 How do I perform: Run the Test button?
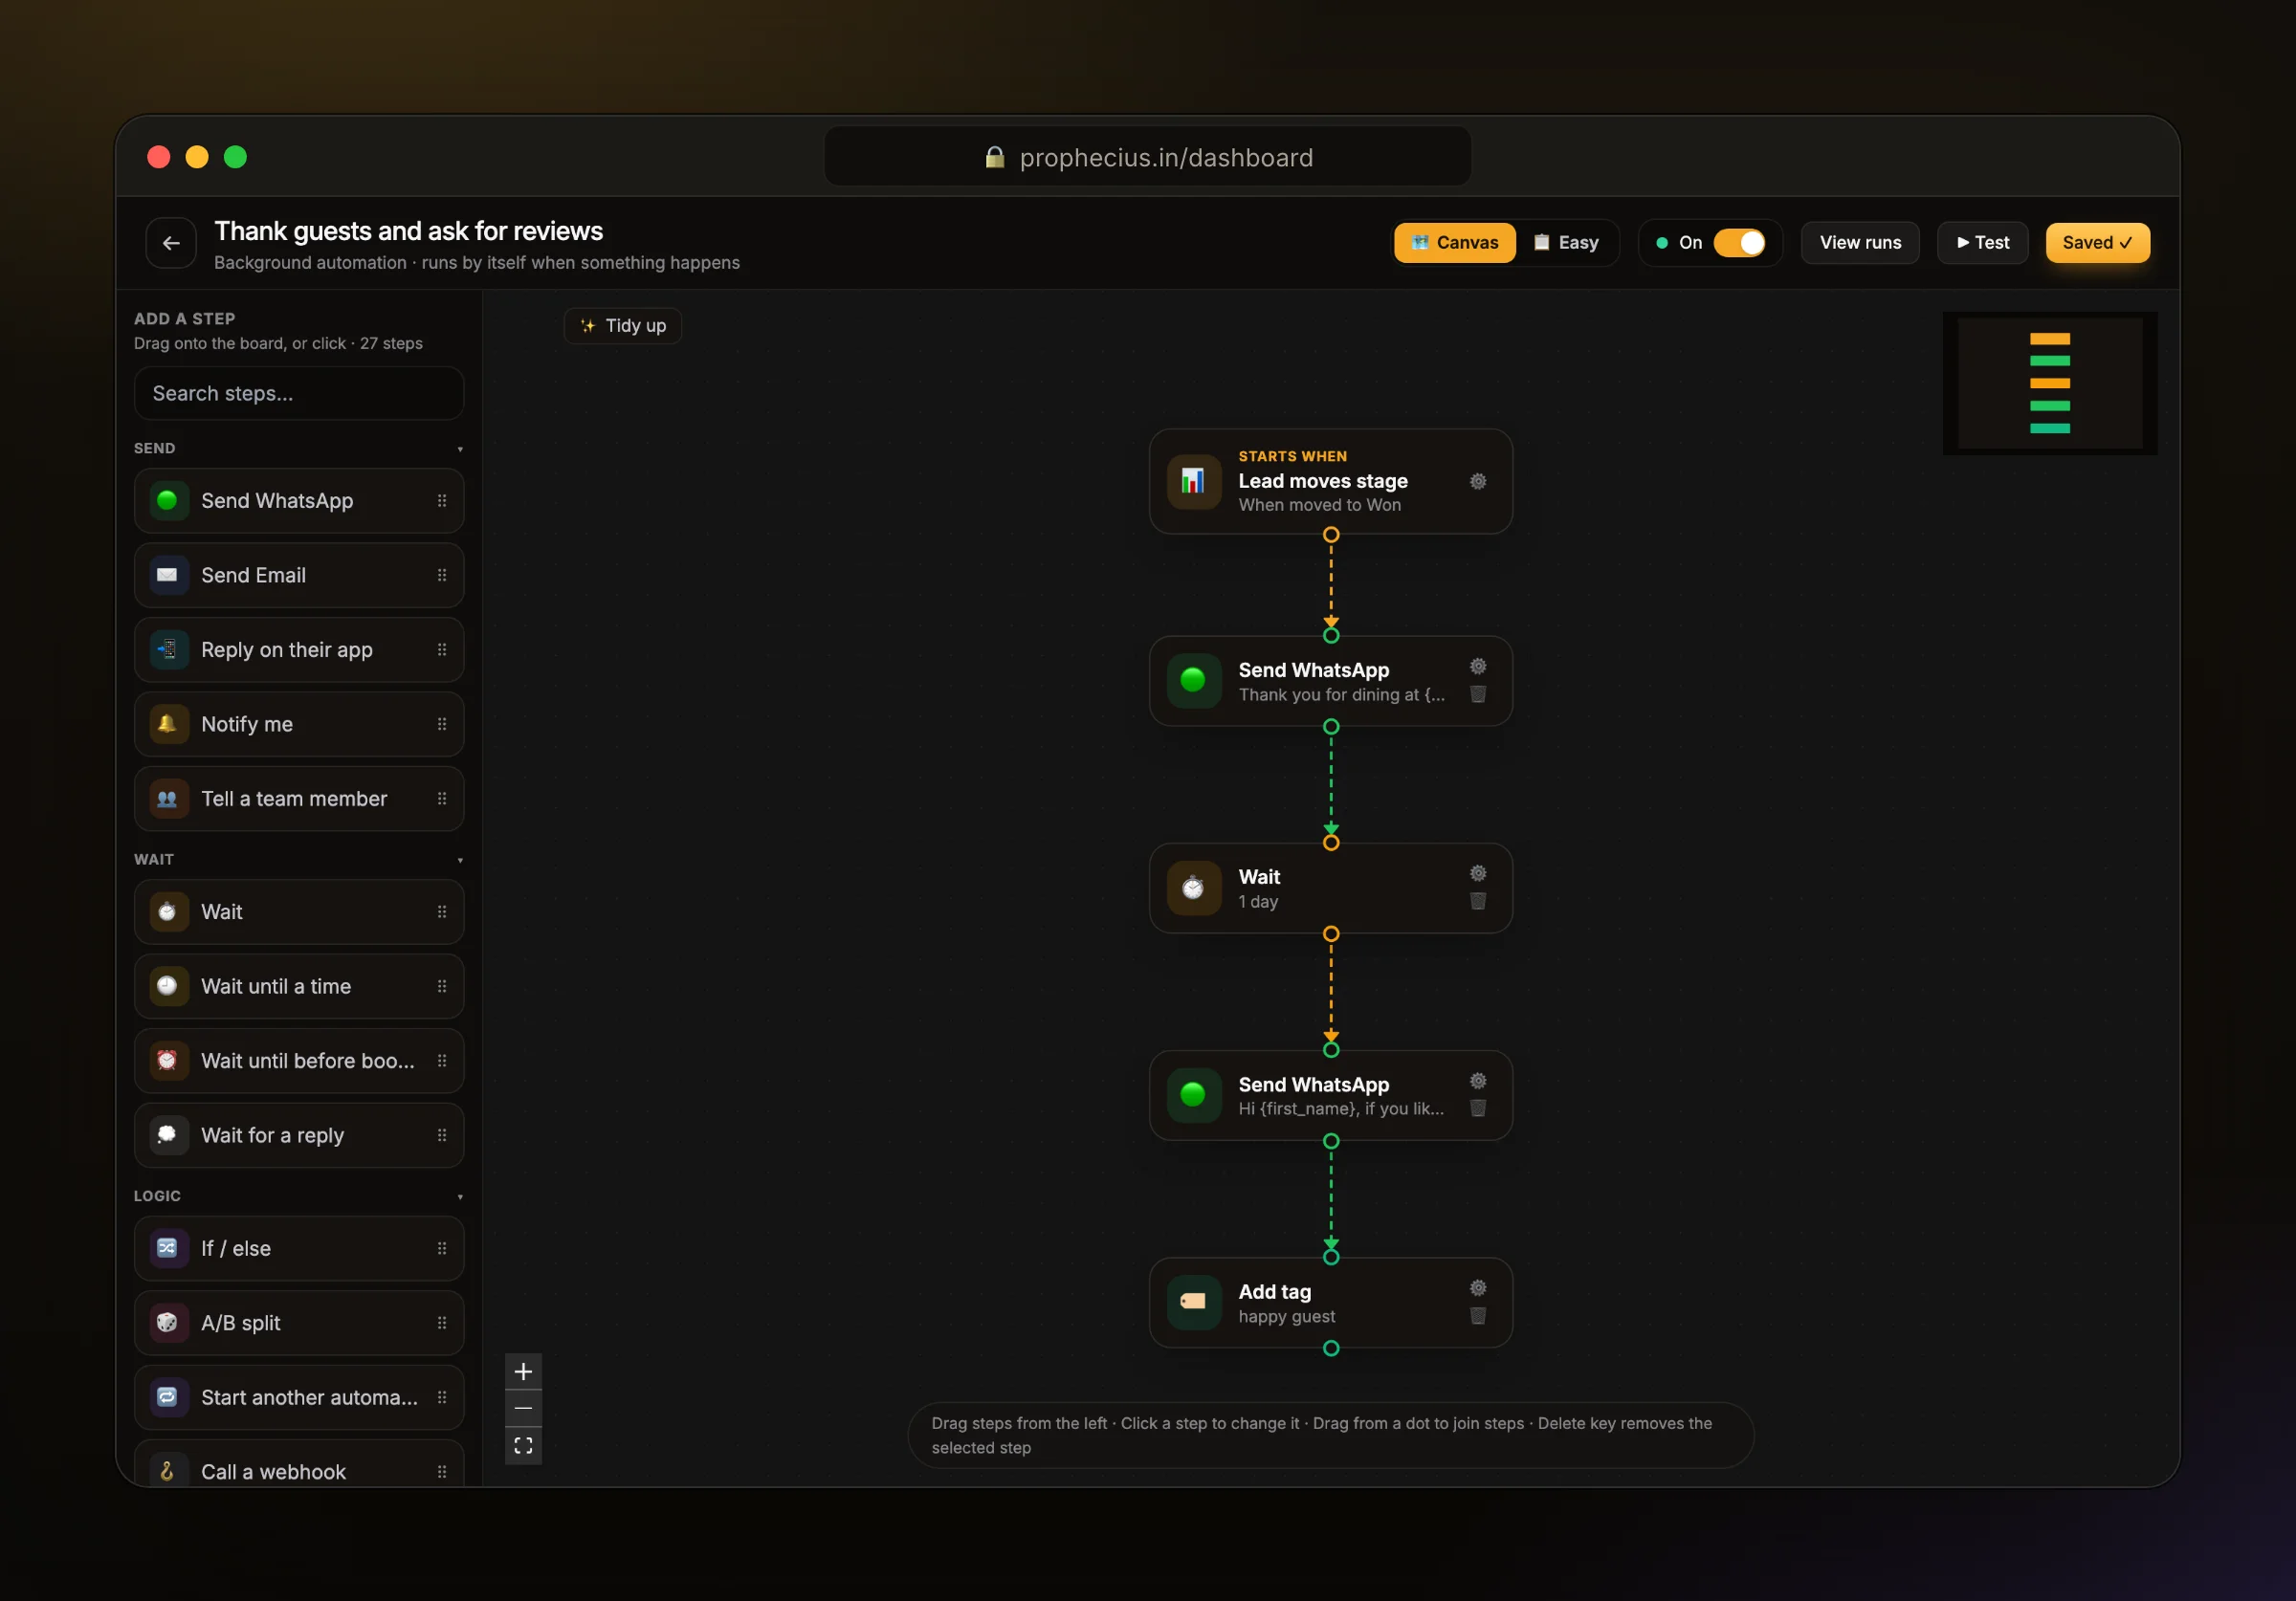(1982, 243)
